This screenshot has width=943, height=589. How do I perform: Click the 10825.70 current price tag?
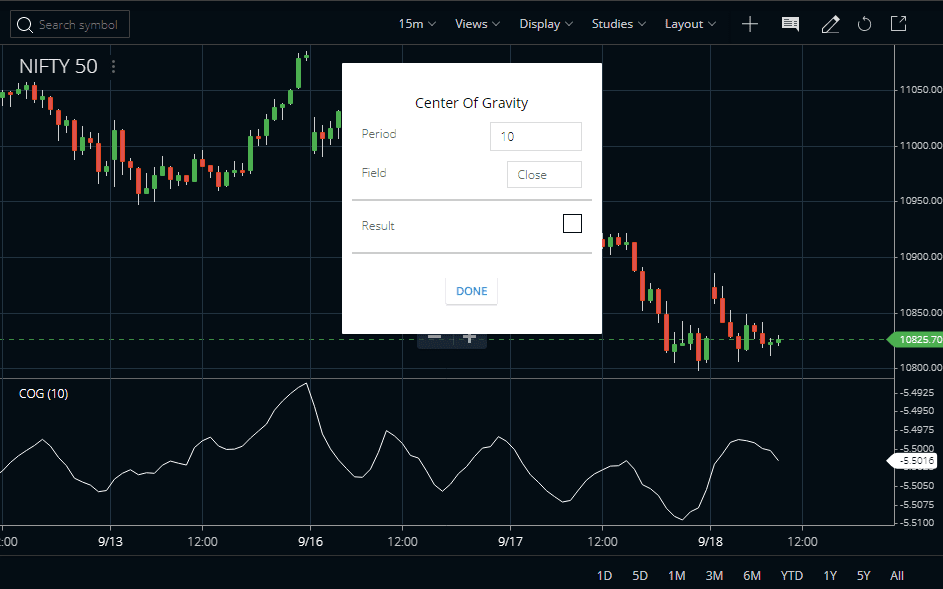pos(917,339)
